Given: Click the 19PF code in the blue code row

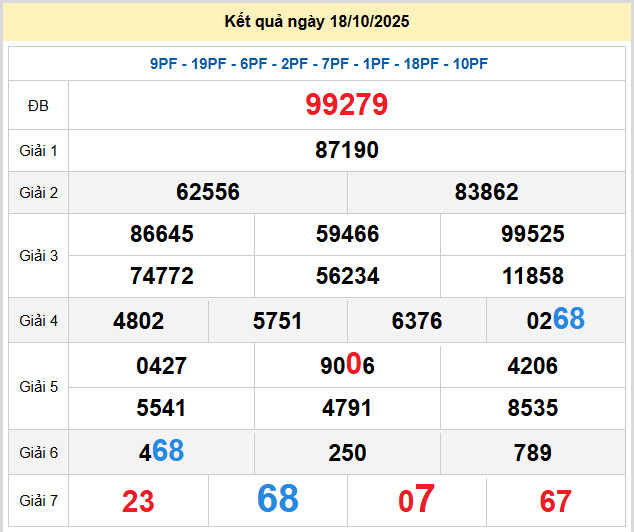Looking at the screenshot, I should point(209,64).
